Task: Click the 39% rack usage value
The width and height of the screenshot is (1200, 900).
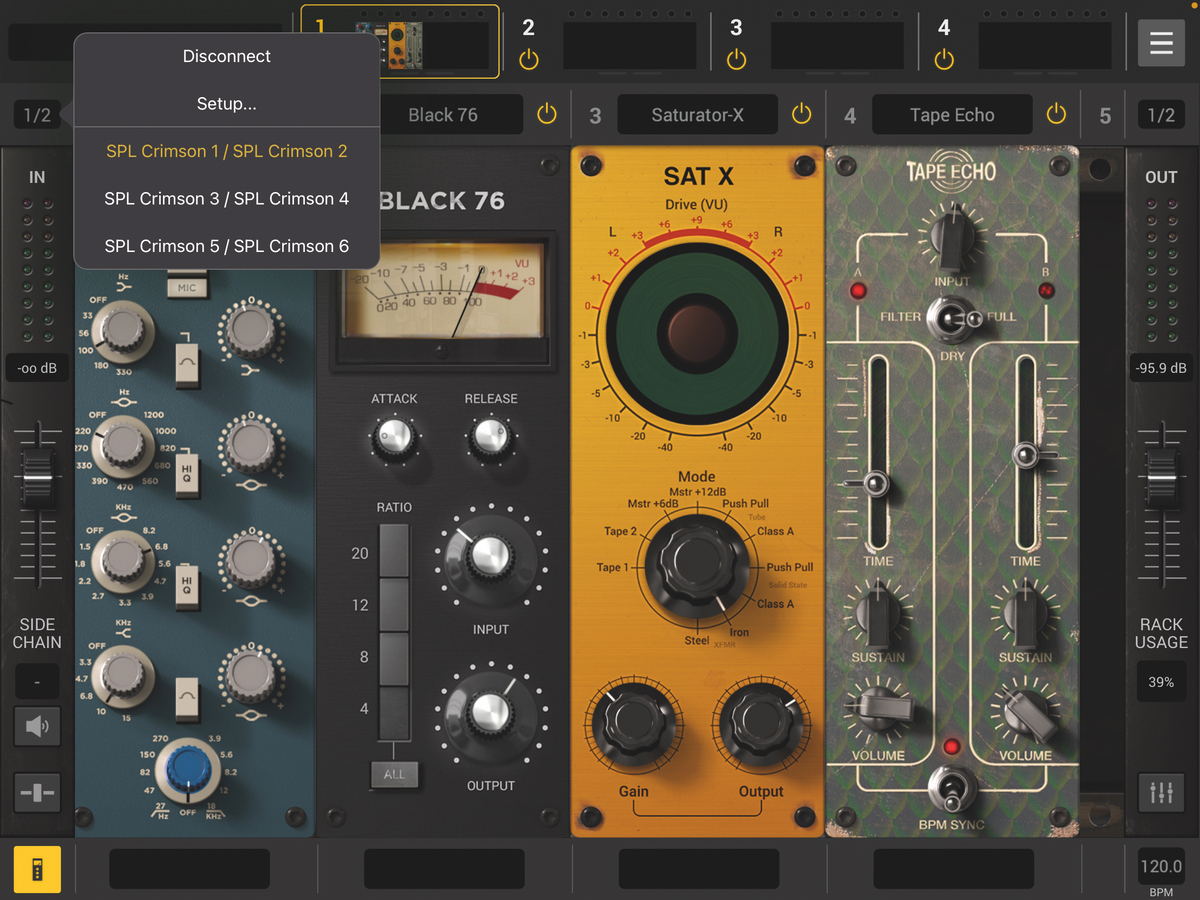Action: pyautogui.click(x=1161, y=682)
